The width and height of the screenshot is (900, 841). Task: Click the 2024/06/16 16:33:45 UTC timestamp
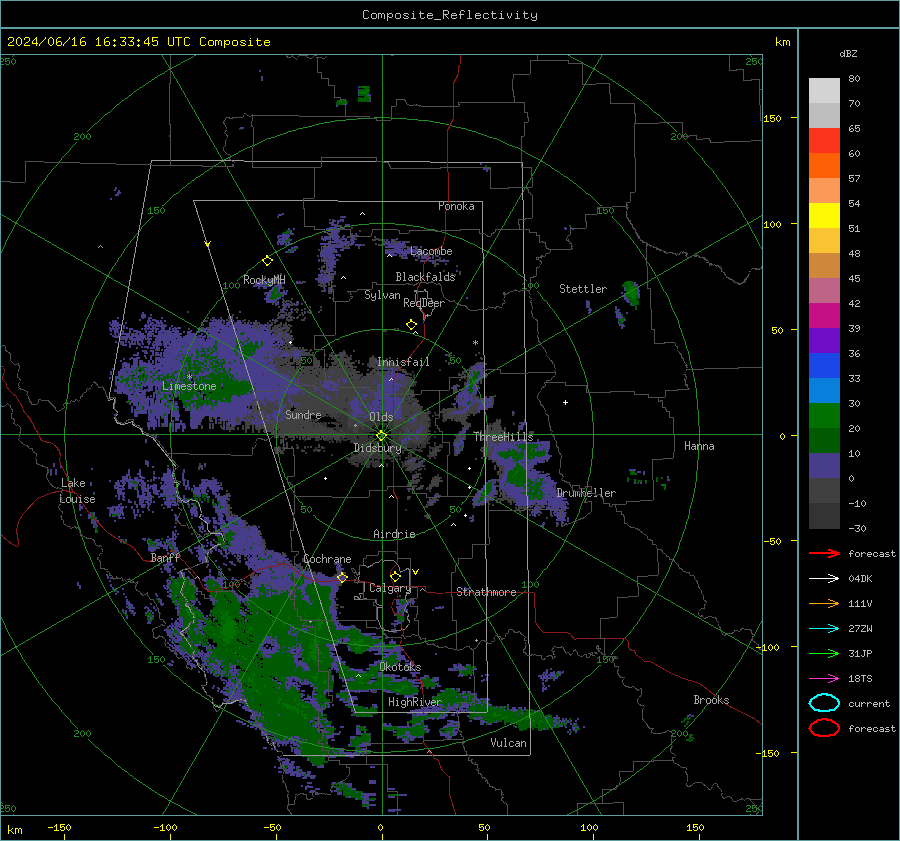(99, 42)
